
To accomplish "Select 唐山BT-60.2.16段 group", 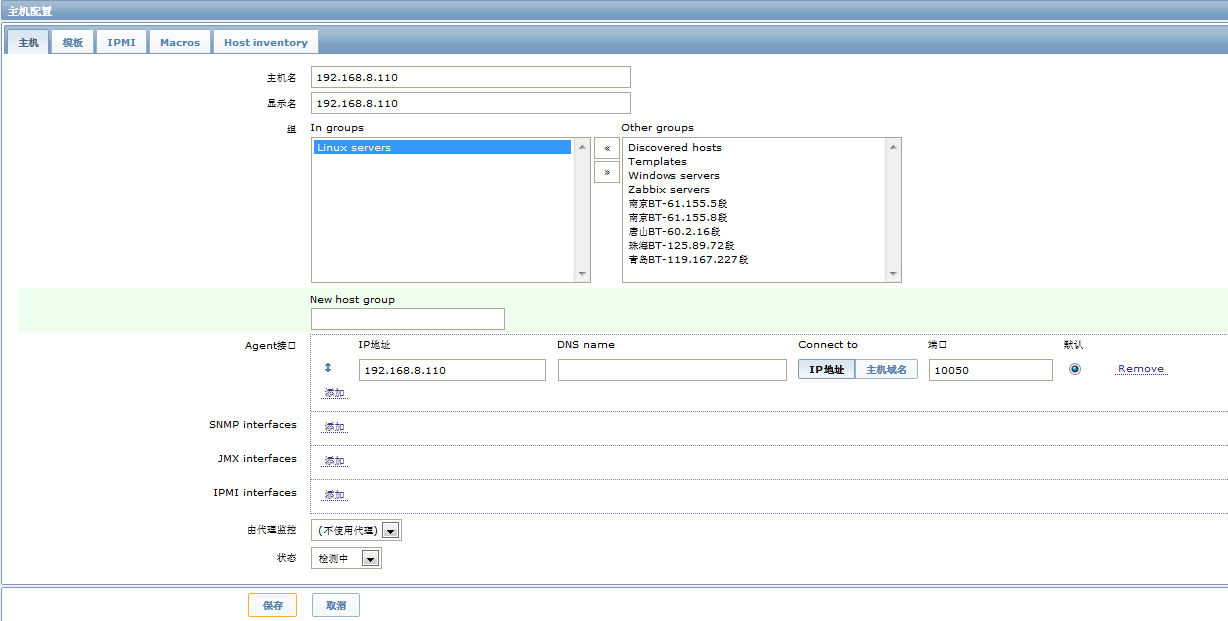I will 673,231.
